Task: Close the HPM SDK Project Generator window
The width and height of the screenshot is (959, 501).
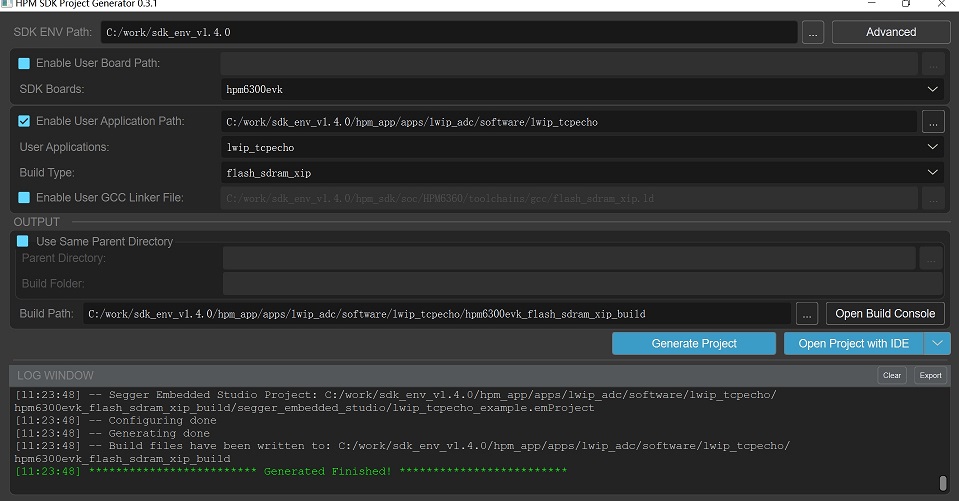Action: 941,4
